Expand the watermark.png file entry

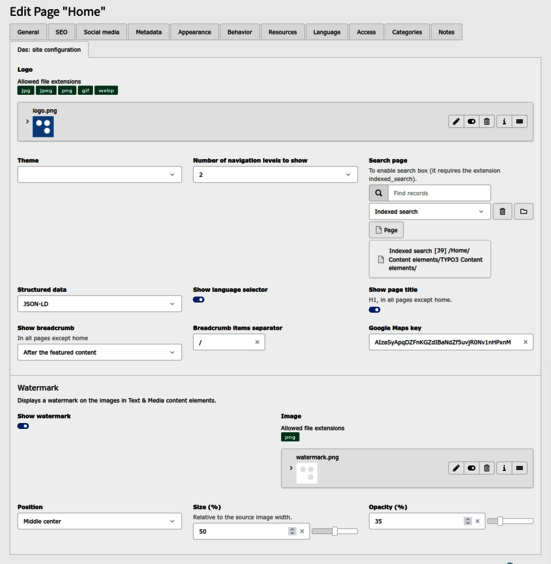pos(291,468)
